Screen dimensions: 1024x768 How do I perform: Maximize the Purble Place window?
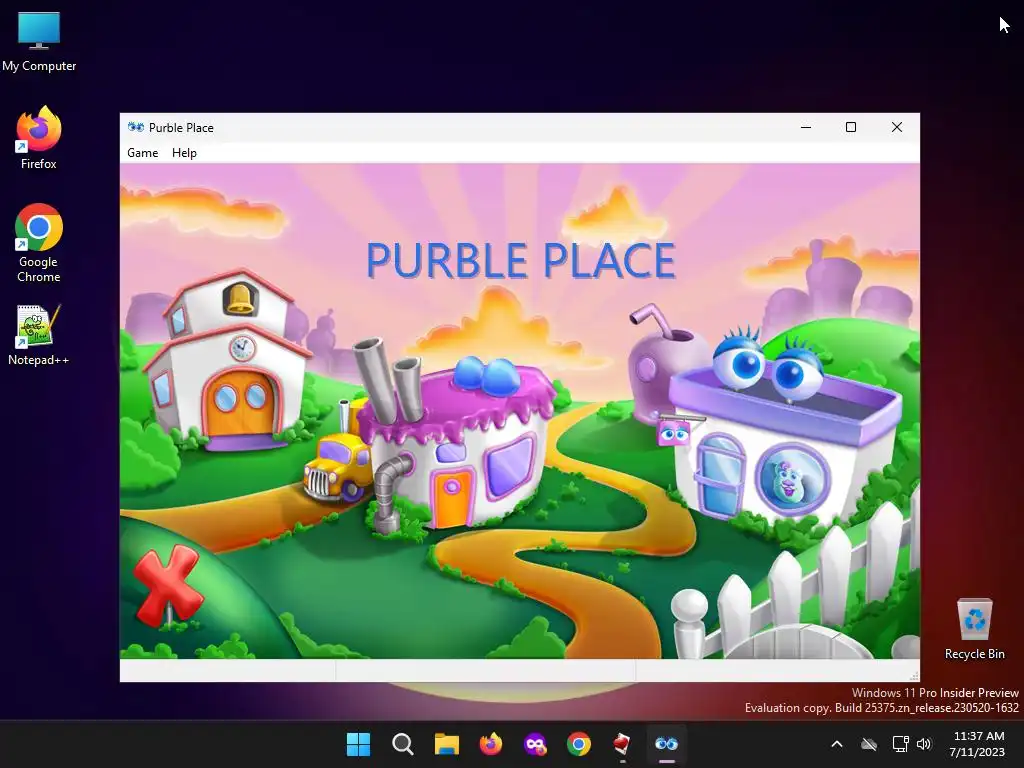click(851, 127)
